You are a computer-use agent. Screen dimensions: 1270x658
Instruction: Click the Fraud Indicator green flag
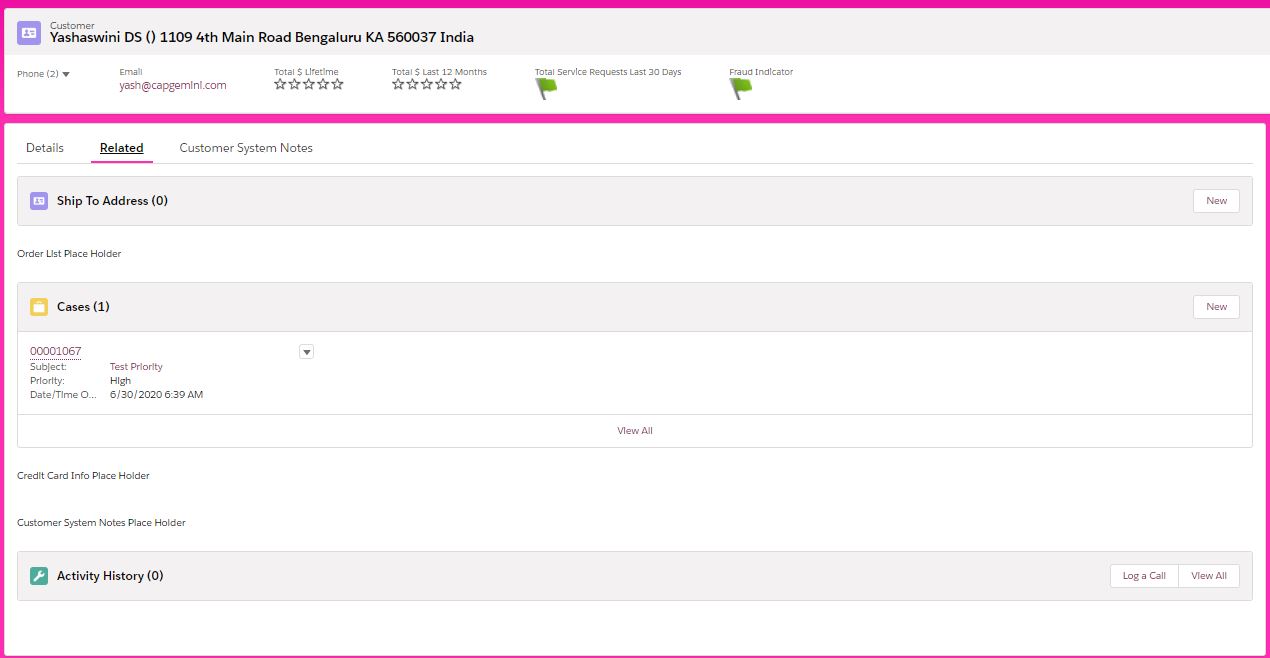(x=740, y=87)
